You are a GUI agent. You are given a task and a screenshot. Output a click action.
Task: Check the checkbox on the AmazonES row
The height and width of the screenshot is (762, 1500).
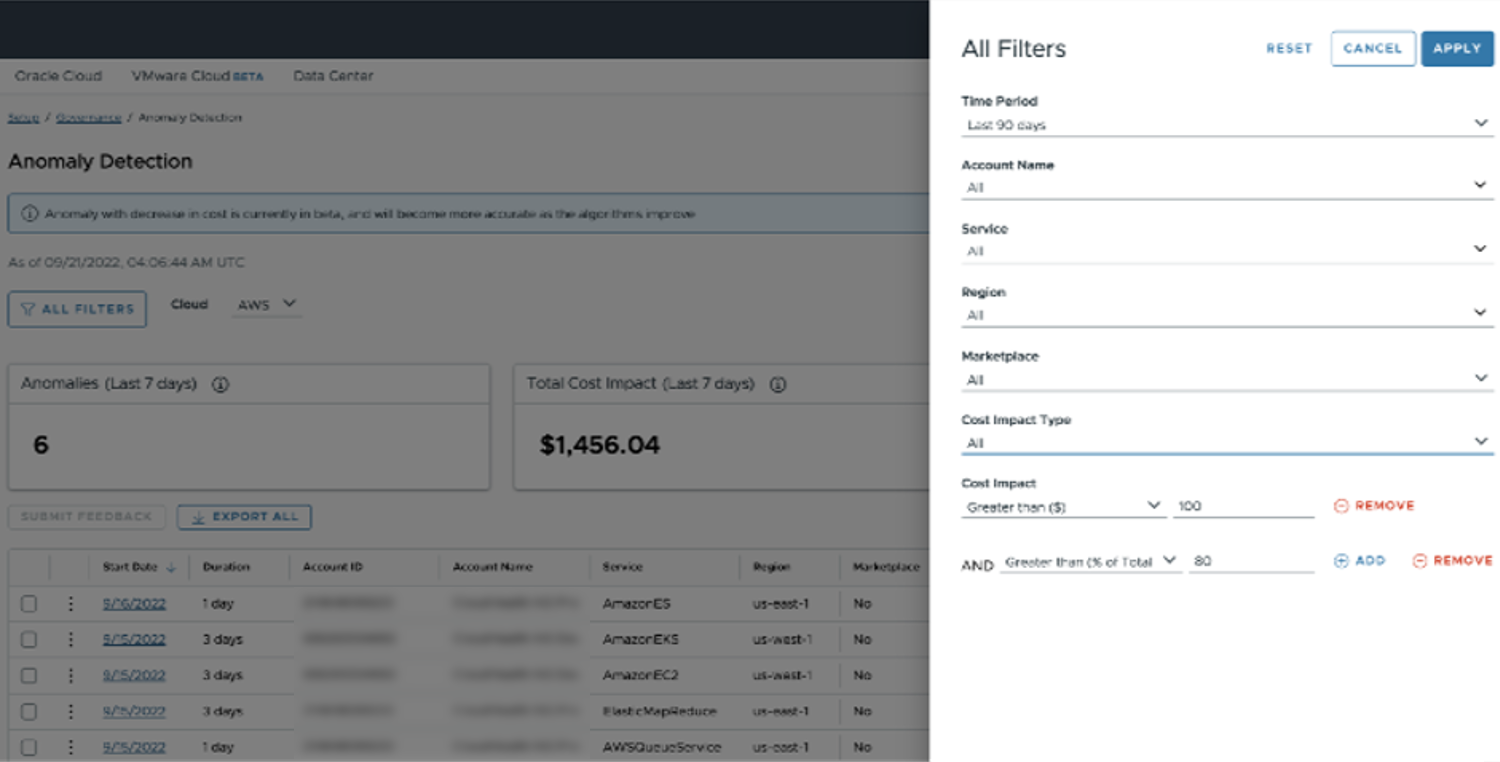pos(29,603)
